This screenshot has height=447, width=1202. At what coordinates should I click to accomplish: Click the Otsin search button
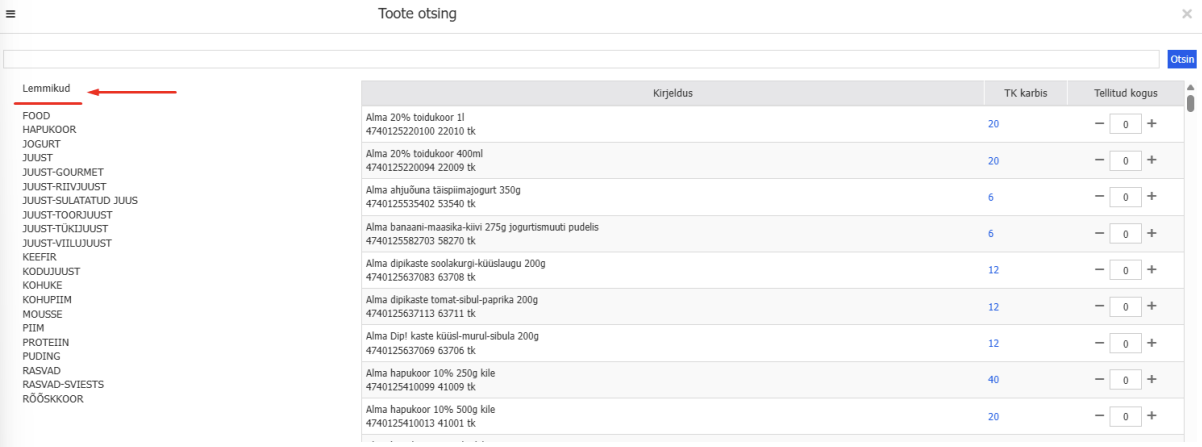pos(1181,59)
